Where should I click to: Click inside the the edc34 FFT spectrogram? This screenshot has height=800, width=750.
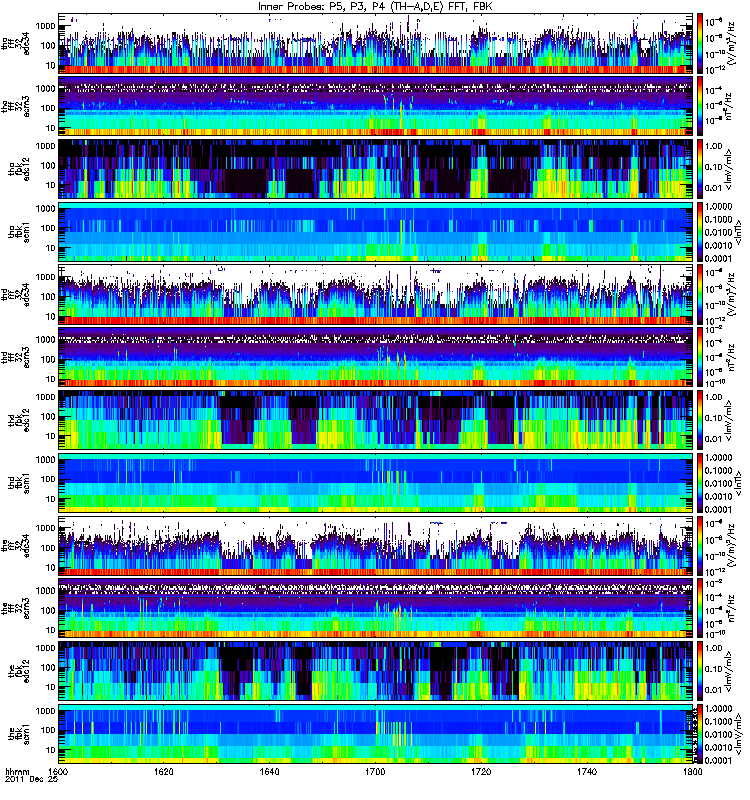pyautogui.click(x=375, y=545)
